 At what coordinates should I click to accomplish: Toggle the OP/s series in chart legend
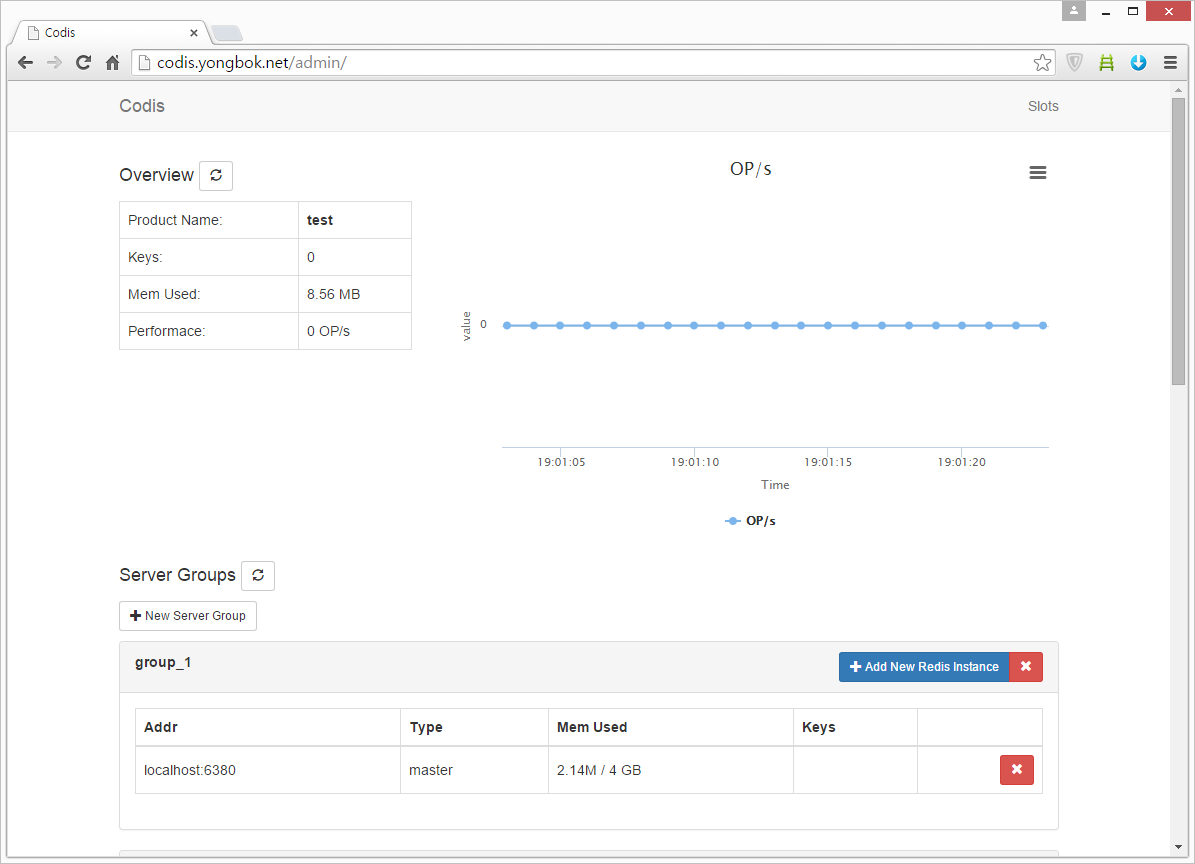[x=751, y=521]
